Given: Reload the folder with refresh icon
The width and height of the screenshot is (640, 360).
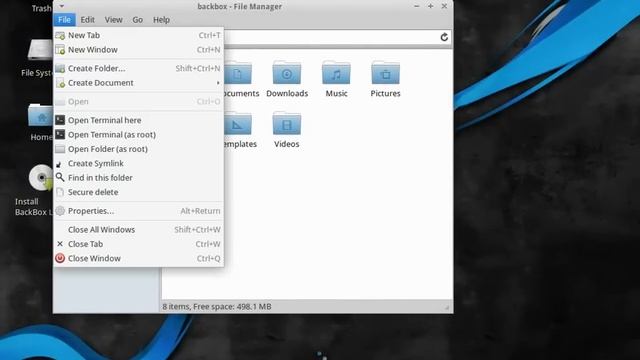Looking at the screenshot, I should coord(444,37).
